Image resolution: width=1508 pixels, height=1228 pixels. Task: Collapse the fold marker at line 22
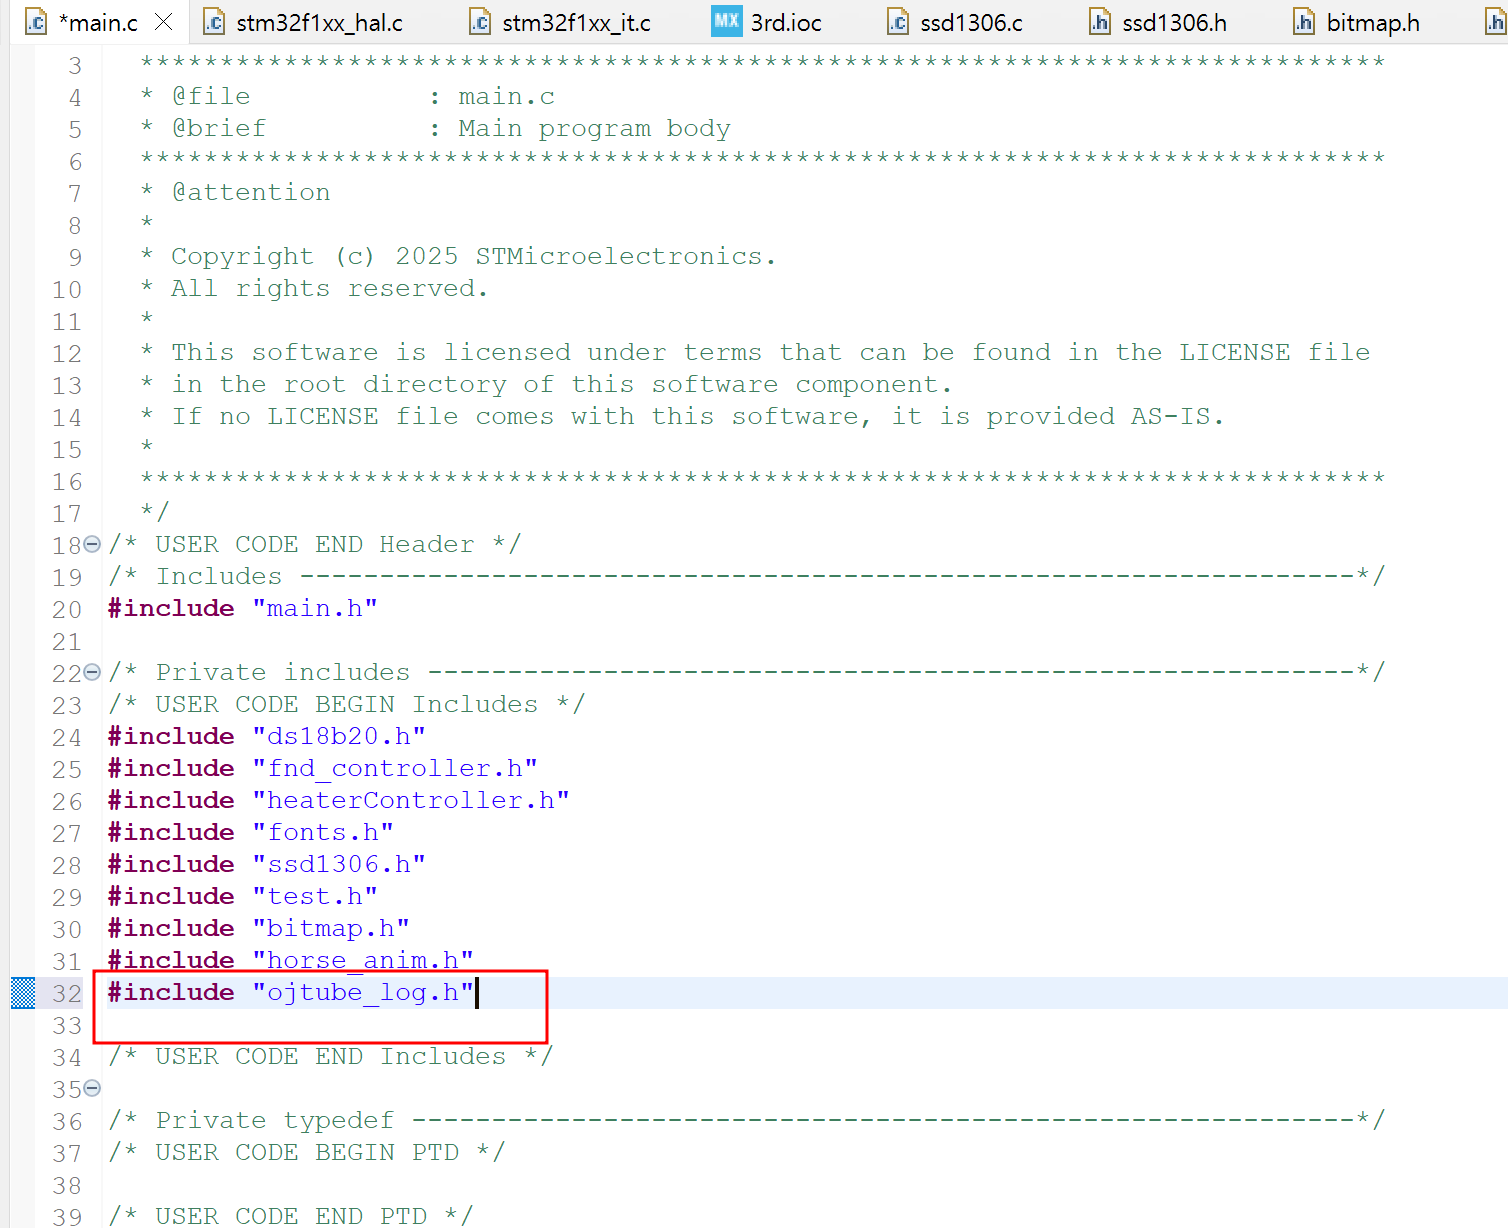(x=92, y=672)
